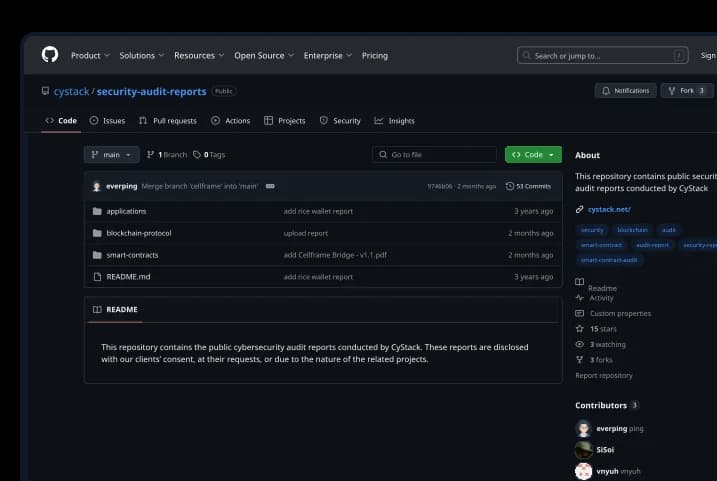Focus the Search or jump to field

click(602, 55)
